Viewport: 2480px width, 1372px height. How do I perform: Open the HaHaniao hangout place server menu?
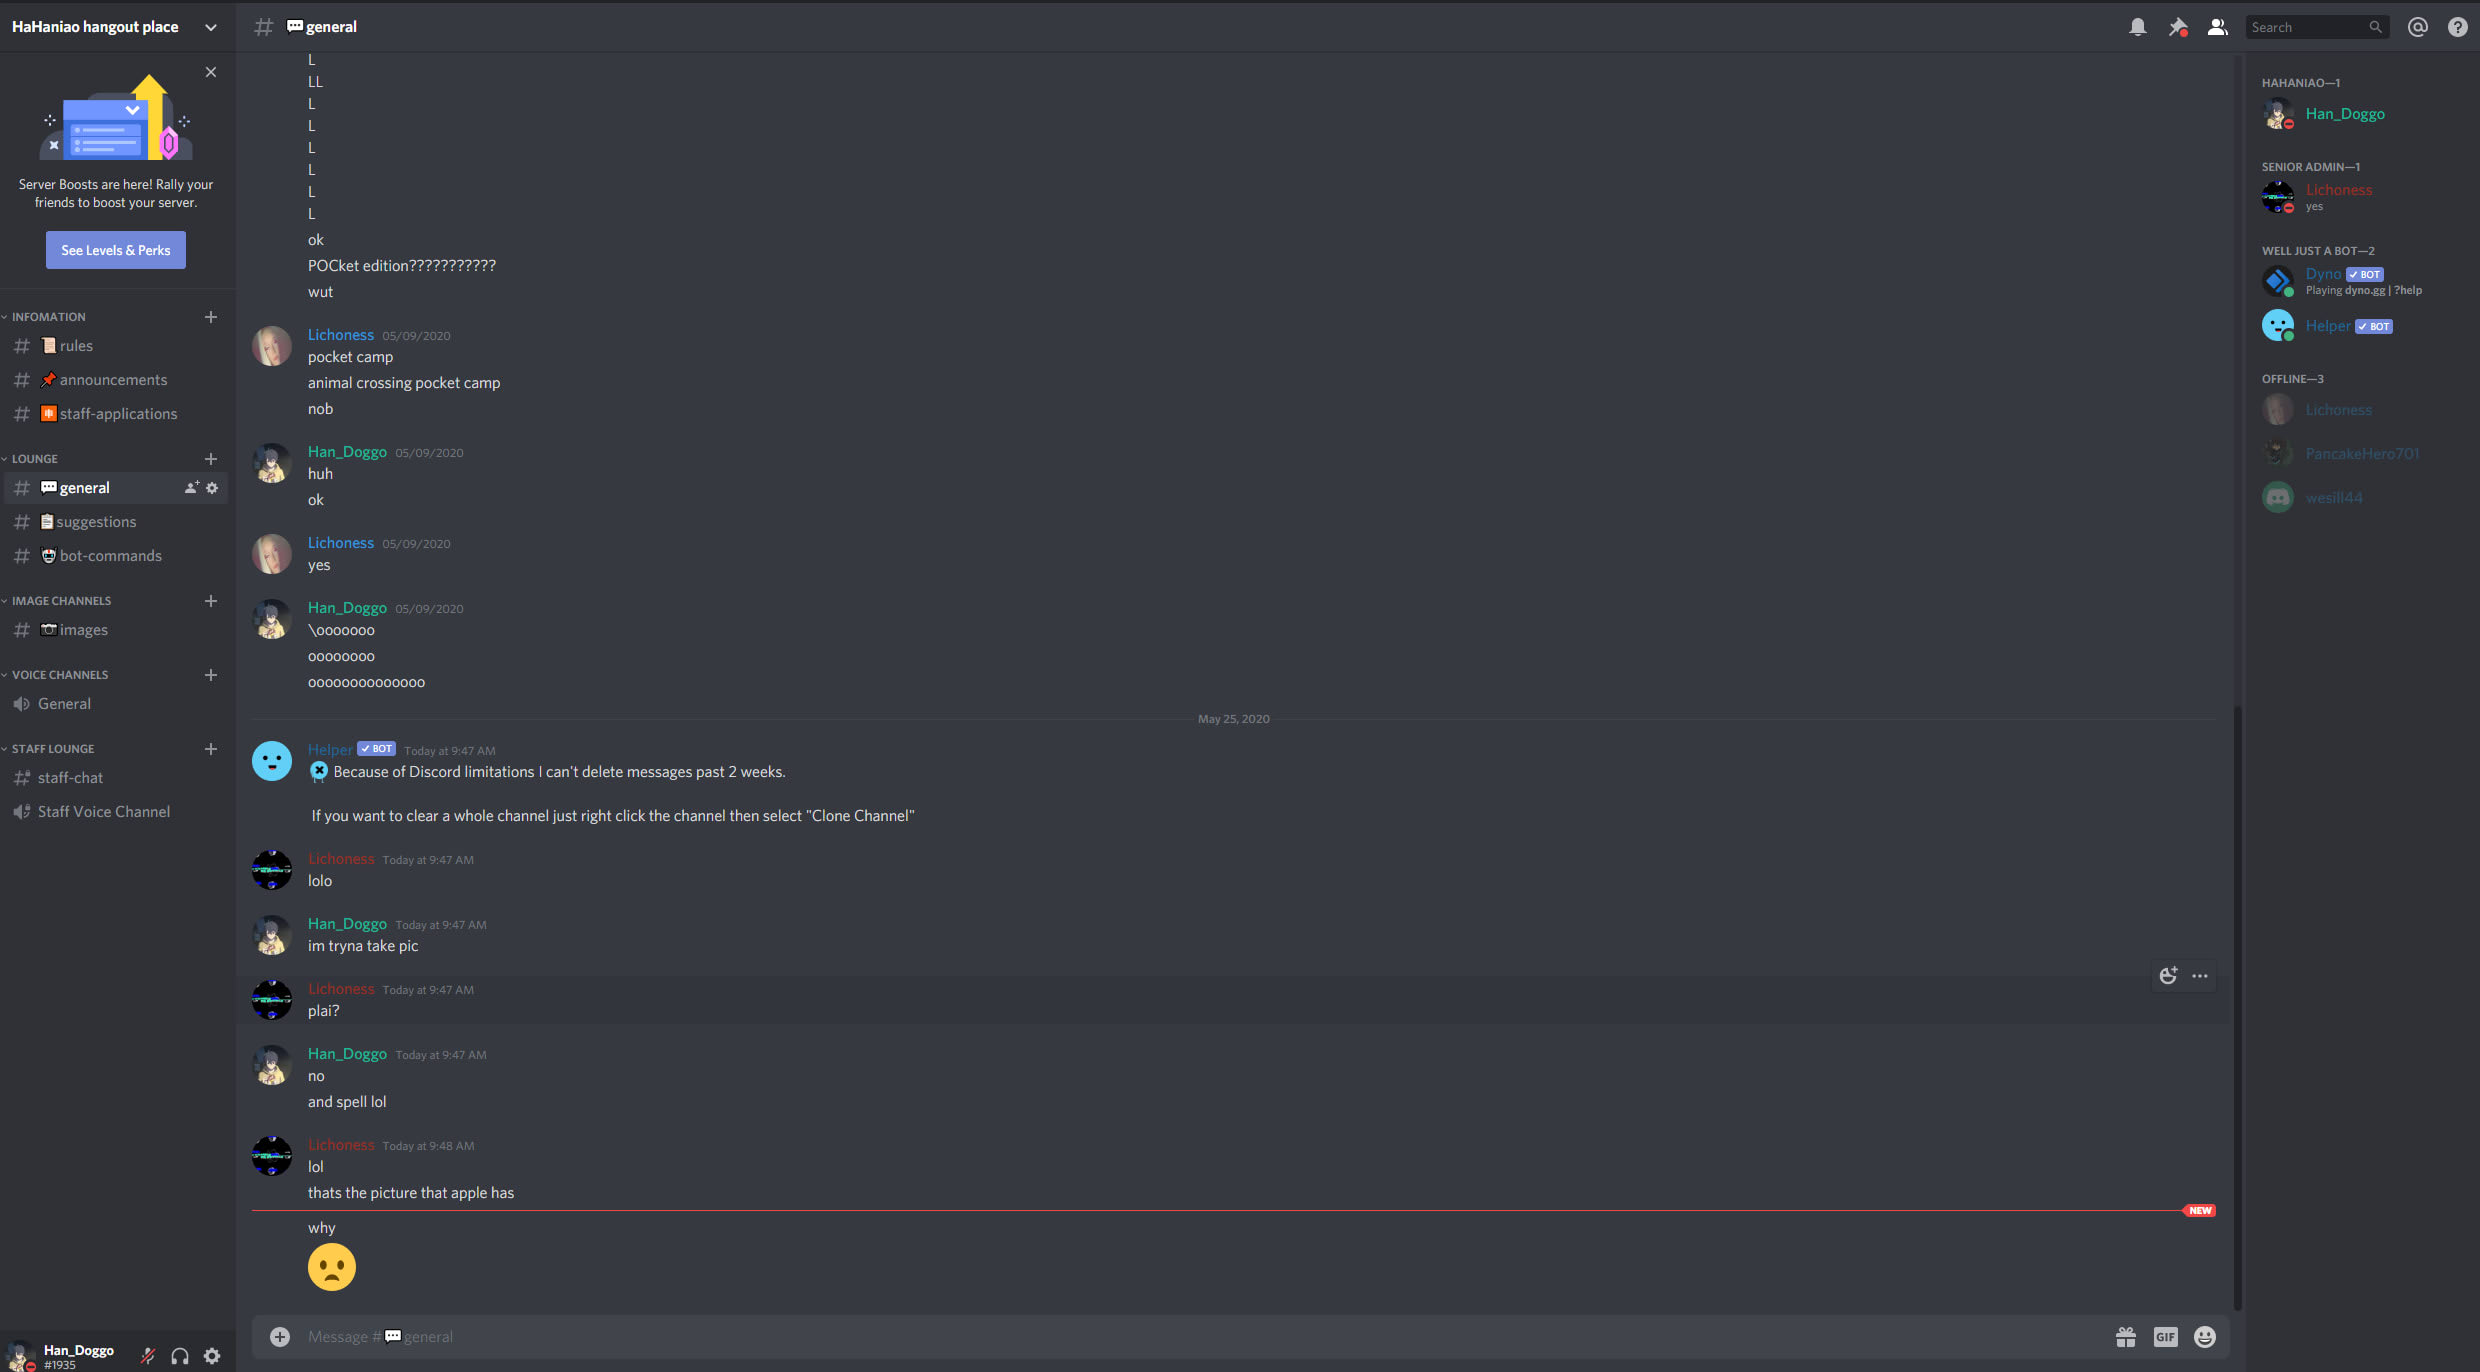point(116,27)
